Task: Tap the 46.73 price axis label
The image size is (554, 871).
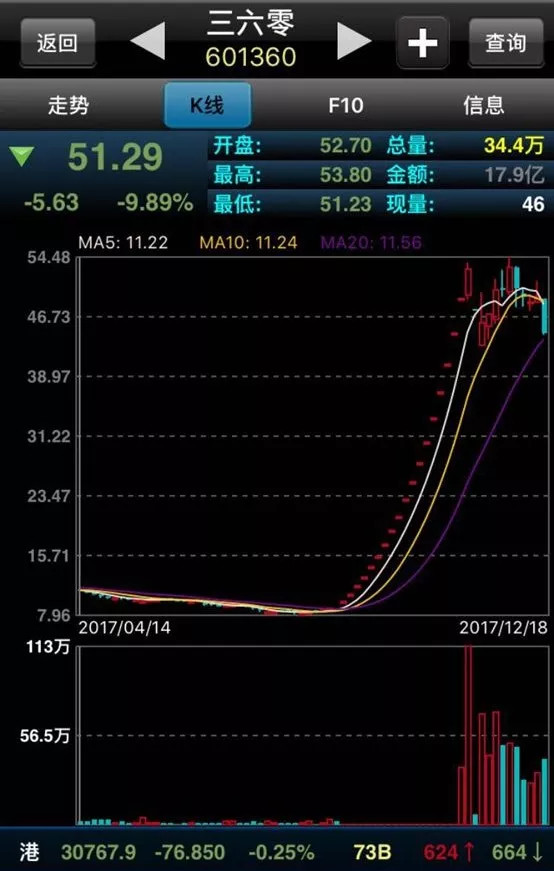Action: click(49, 317)
